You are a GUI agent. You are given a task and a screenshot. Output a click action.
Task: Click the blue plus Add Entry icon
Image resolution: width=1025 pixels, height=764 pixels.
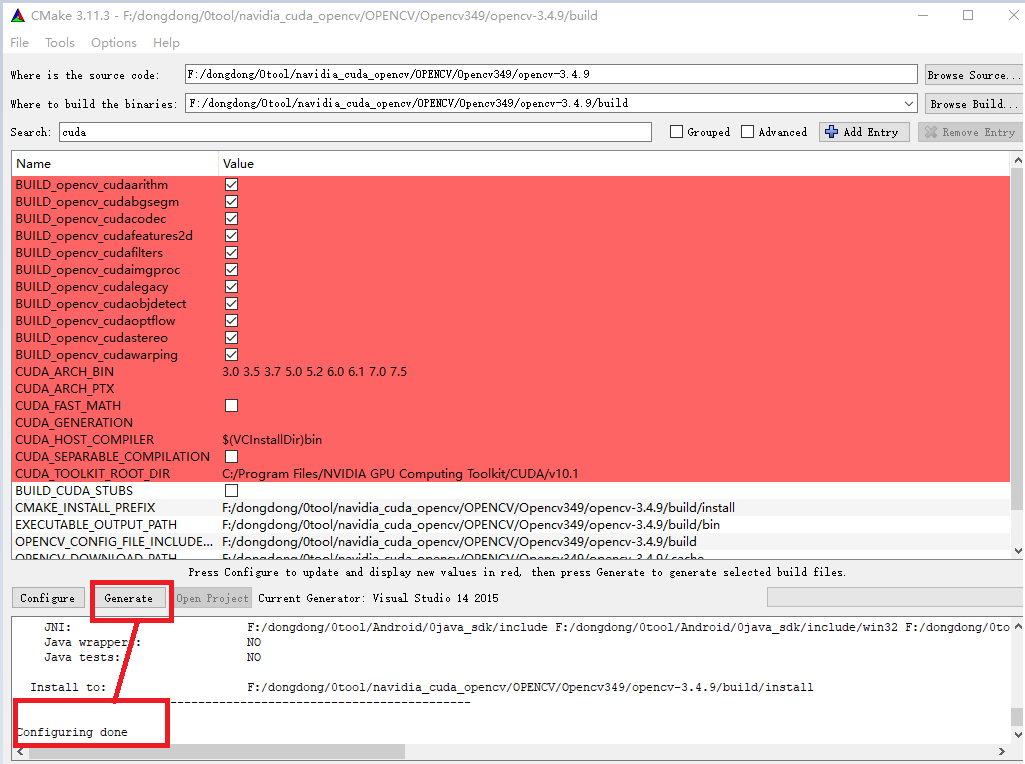point(832,132)
